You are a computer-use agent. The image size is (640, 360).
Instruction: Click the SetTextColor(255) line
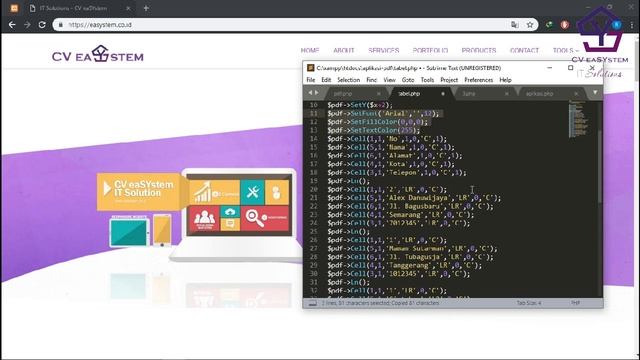(x=373, y=130)
